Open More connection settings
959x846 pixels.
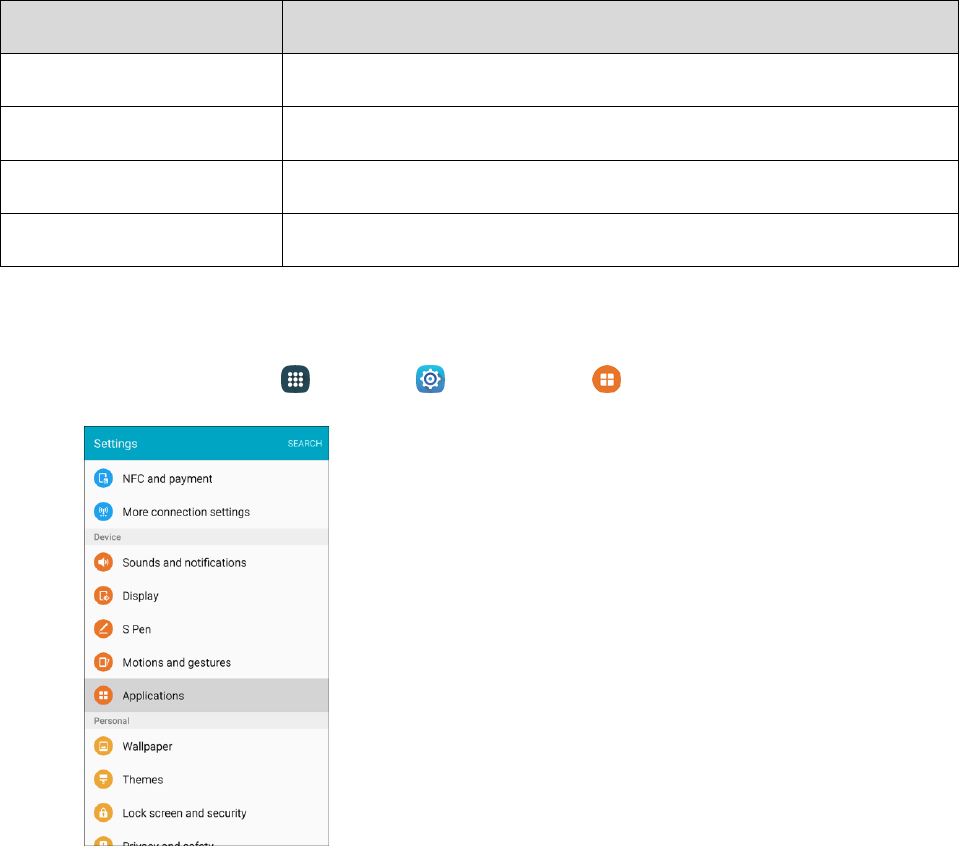coord(207,511)
